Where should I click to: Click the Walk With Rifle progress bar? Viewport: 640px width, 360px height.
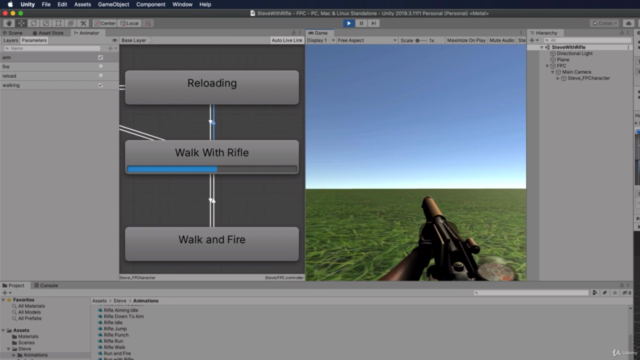tap(212, 169)
